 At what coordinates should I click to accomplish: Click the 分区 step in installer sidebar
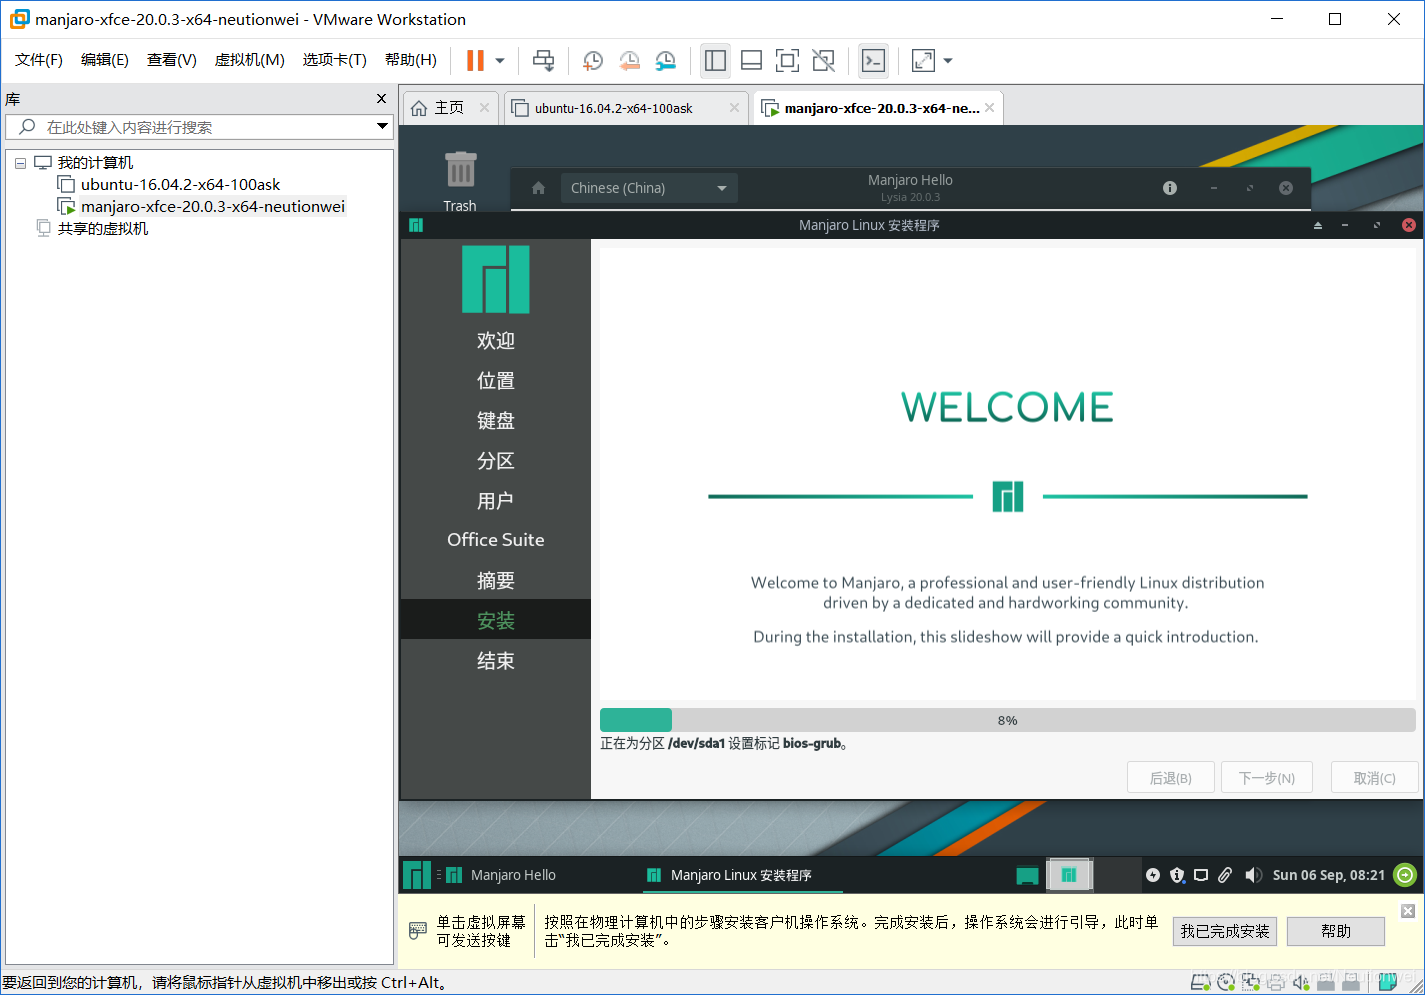(x=495, y=461)
